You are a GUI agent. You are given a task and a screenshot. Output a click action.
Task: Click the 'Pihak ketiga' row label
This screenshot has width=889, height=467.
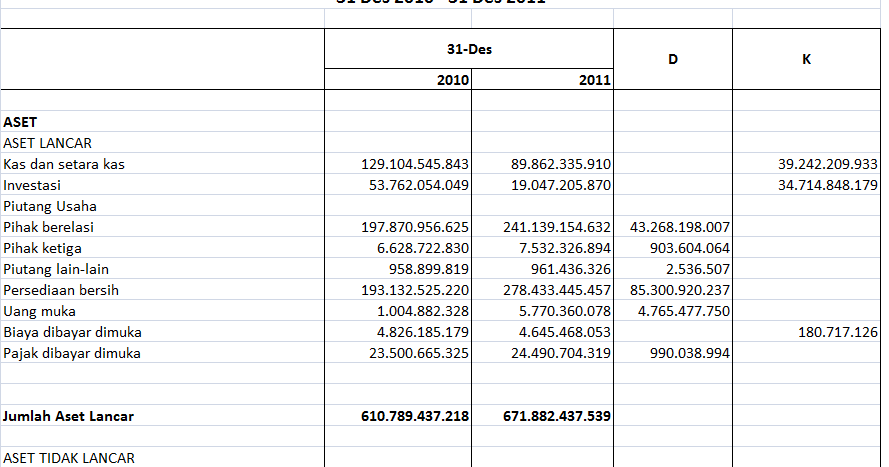(x=42, y=248)
